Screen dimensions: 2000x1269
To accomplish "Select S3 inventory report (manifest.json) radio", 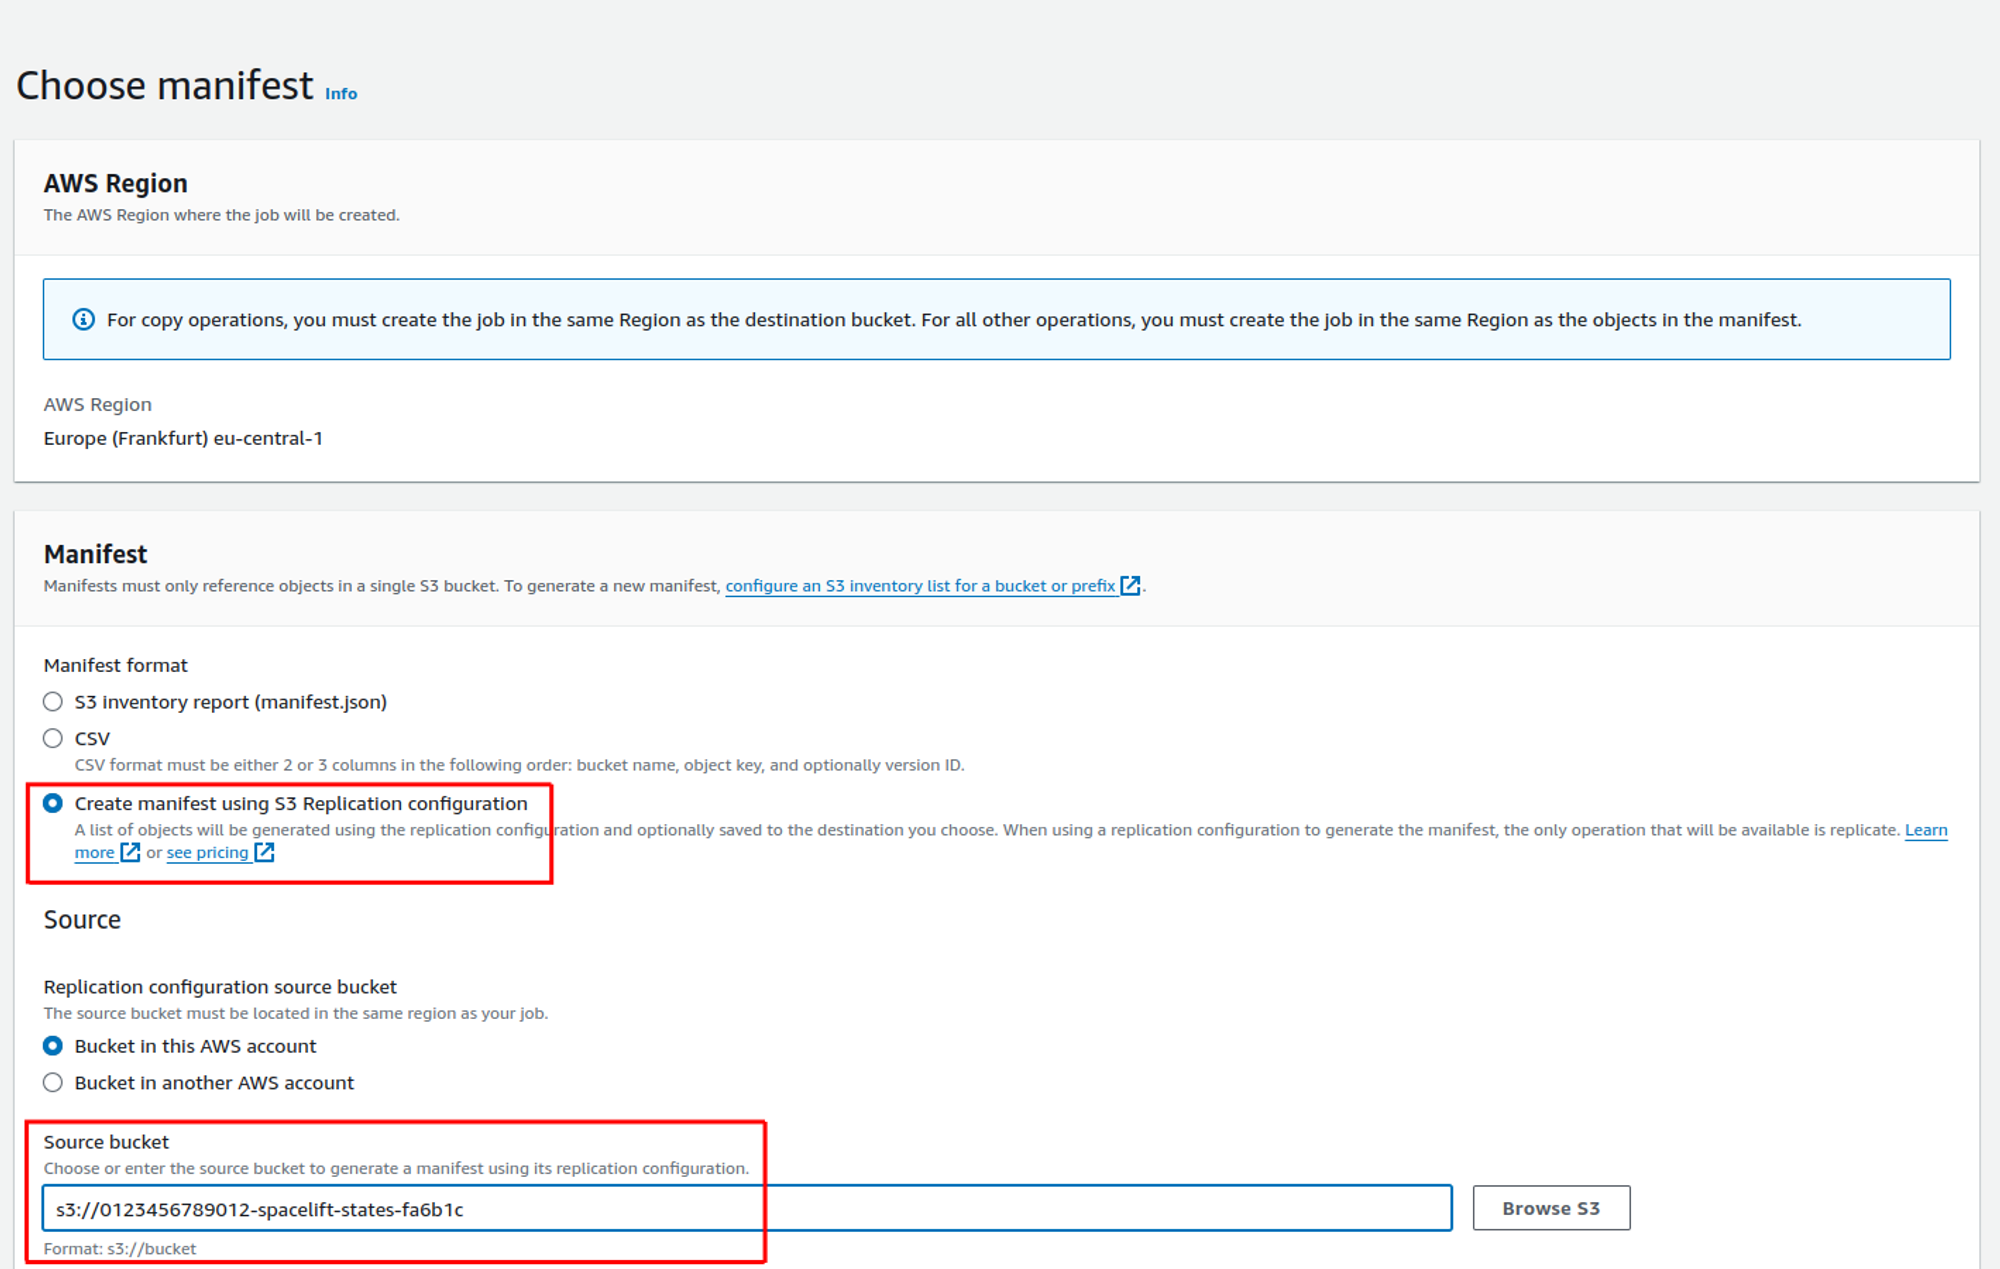I will 53,702.
